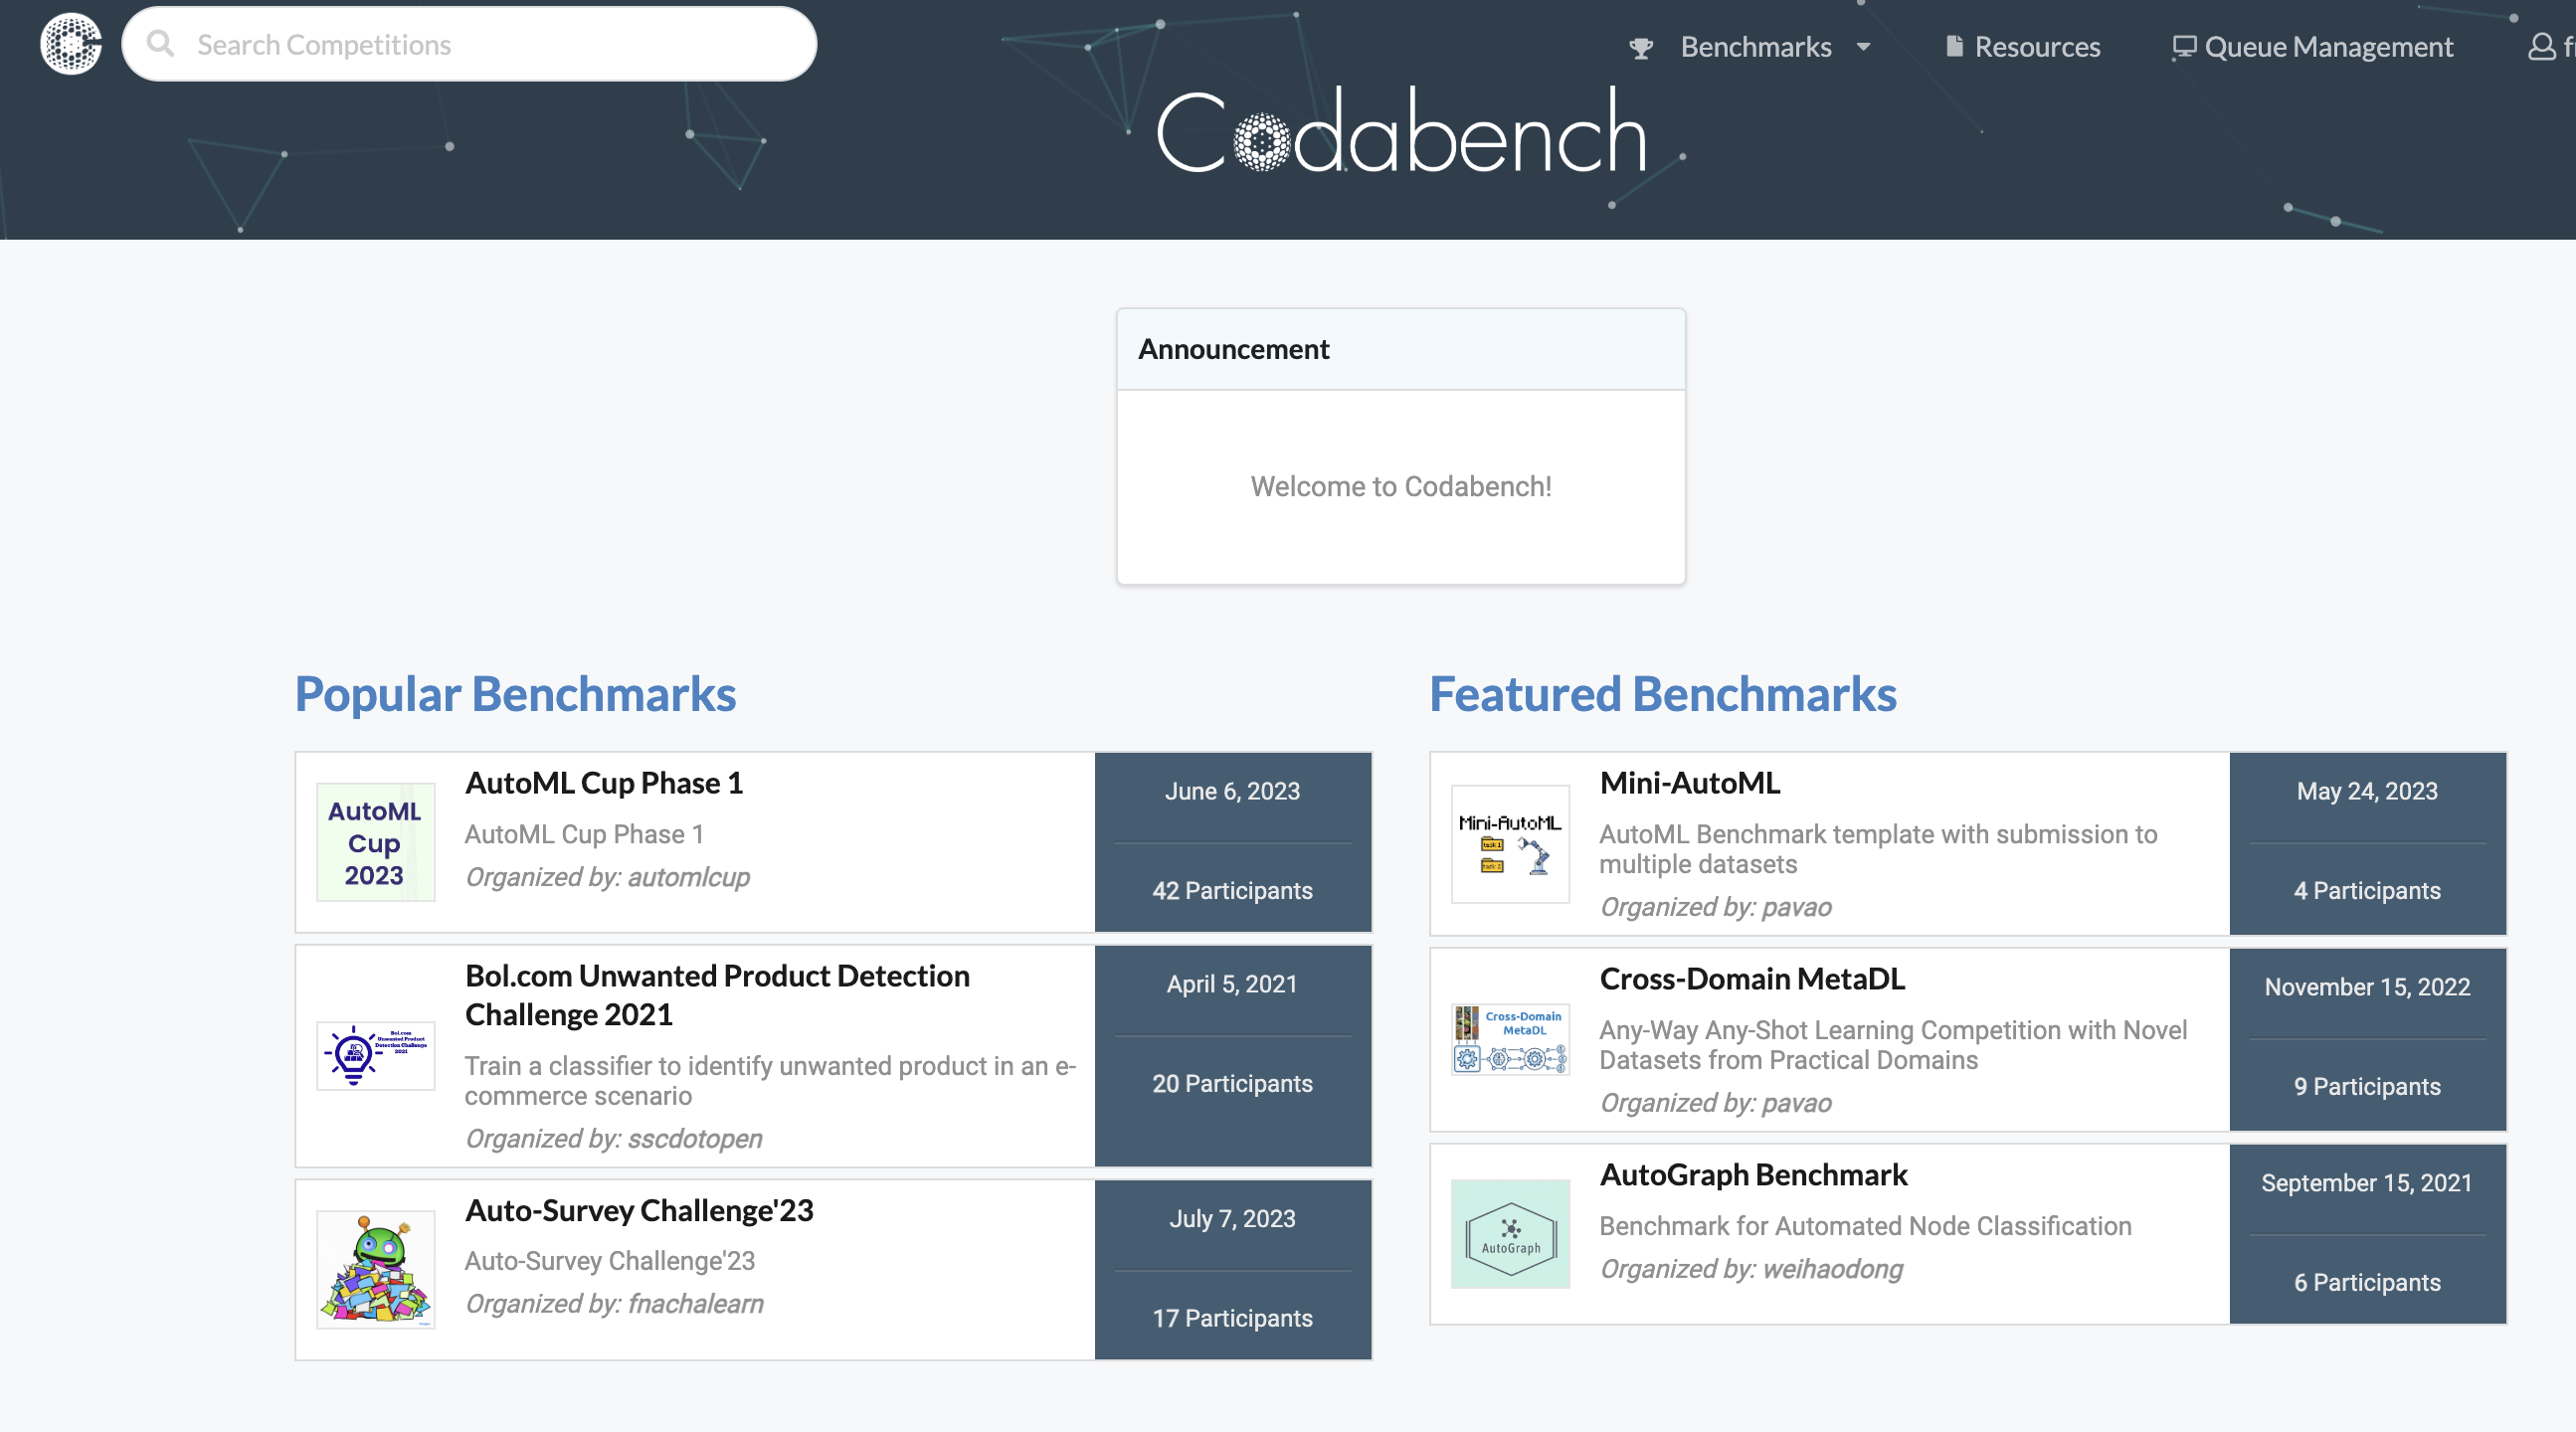Open the Queue Management page
Viewport: 2576px width, 1432px height.
coord(2329,46)
